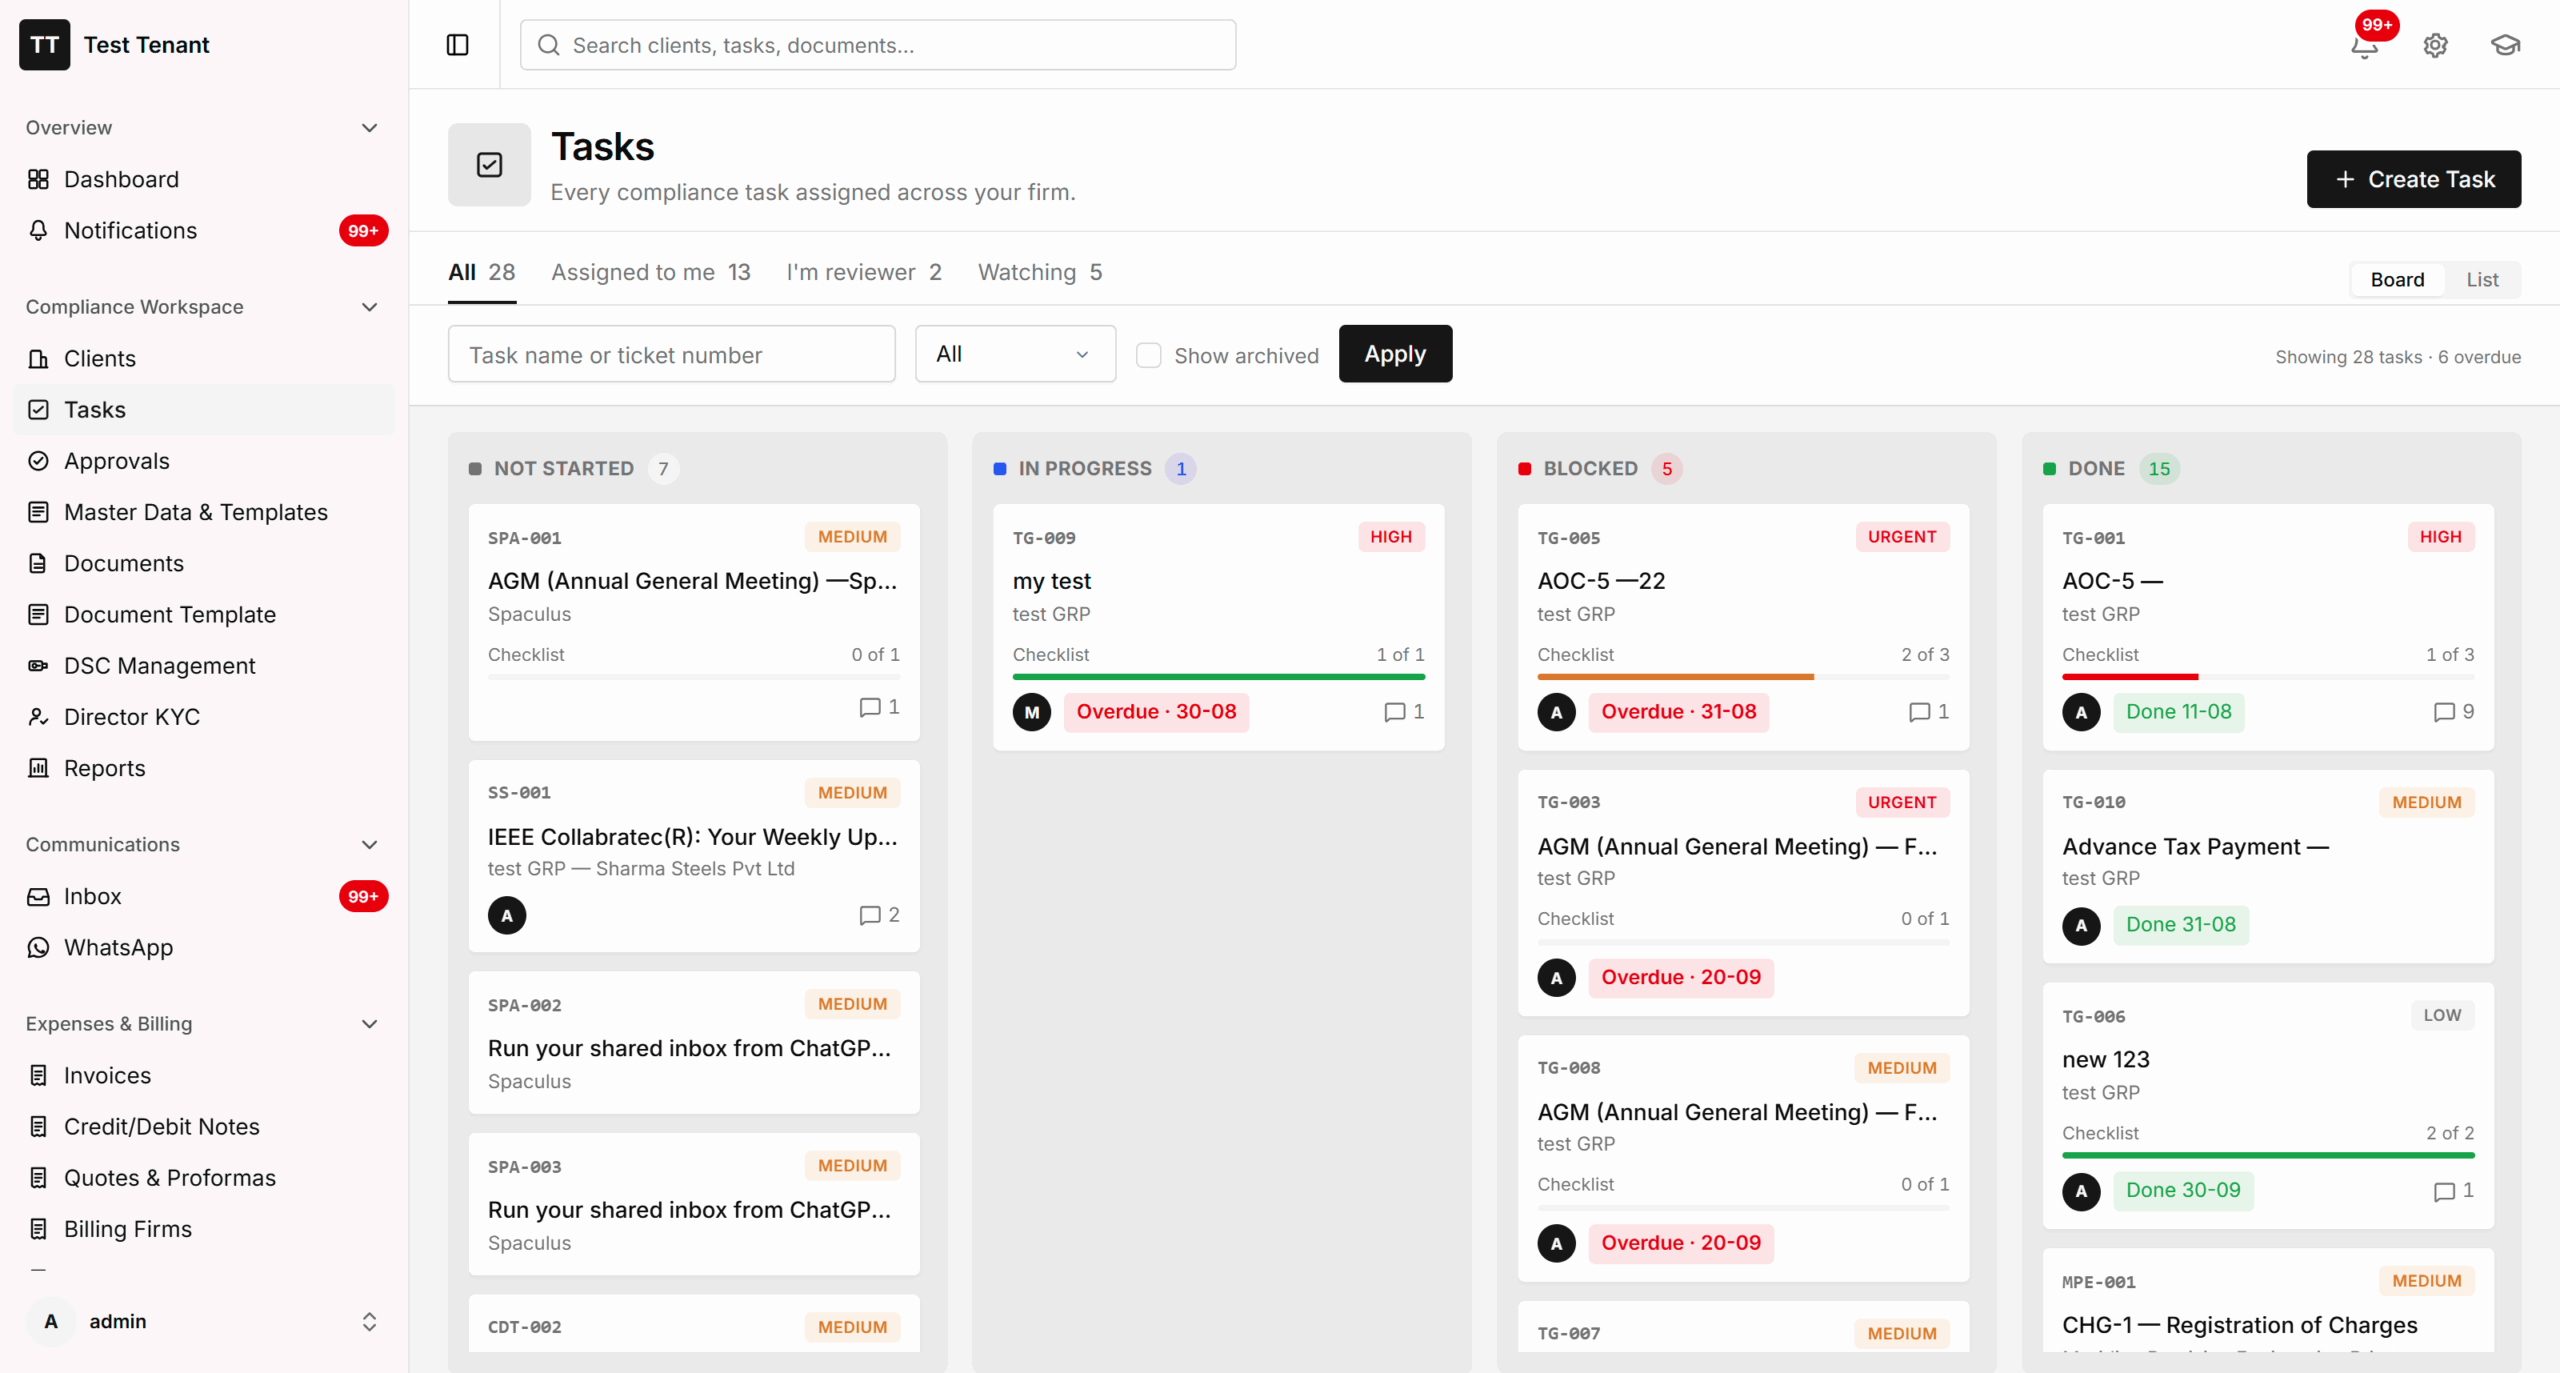Image resolution: width=2560 pixels, height=1373 pixels.
Task: Select the Watching tab
Action: tap(1040, 272)
